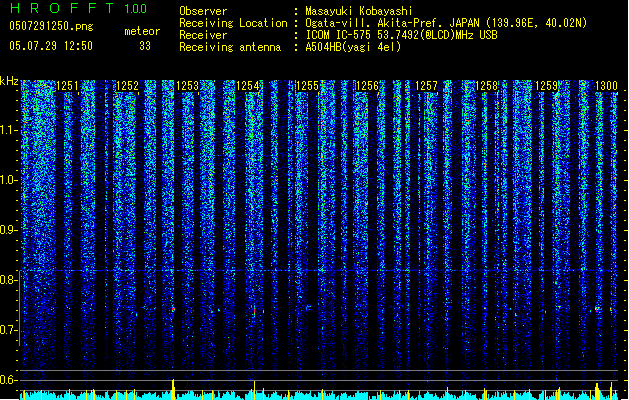Click the 0.9 kHz frequency axis tick

(x=9, y=230)
